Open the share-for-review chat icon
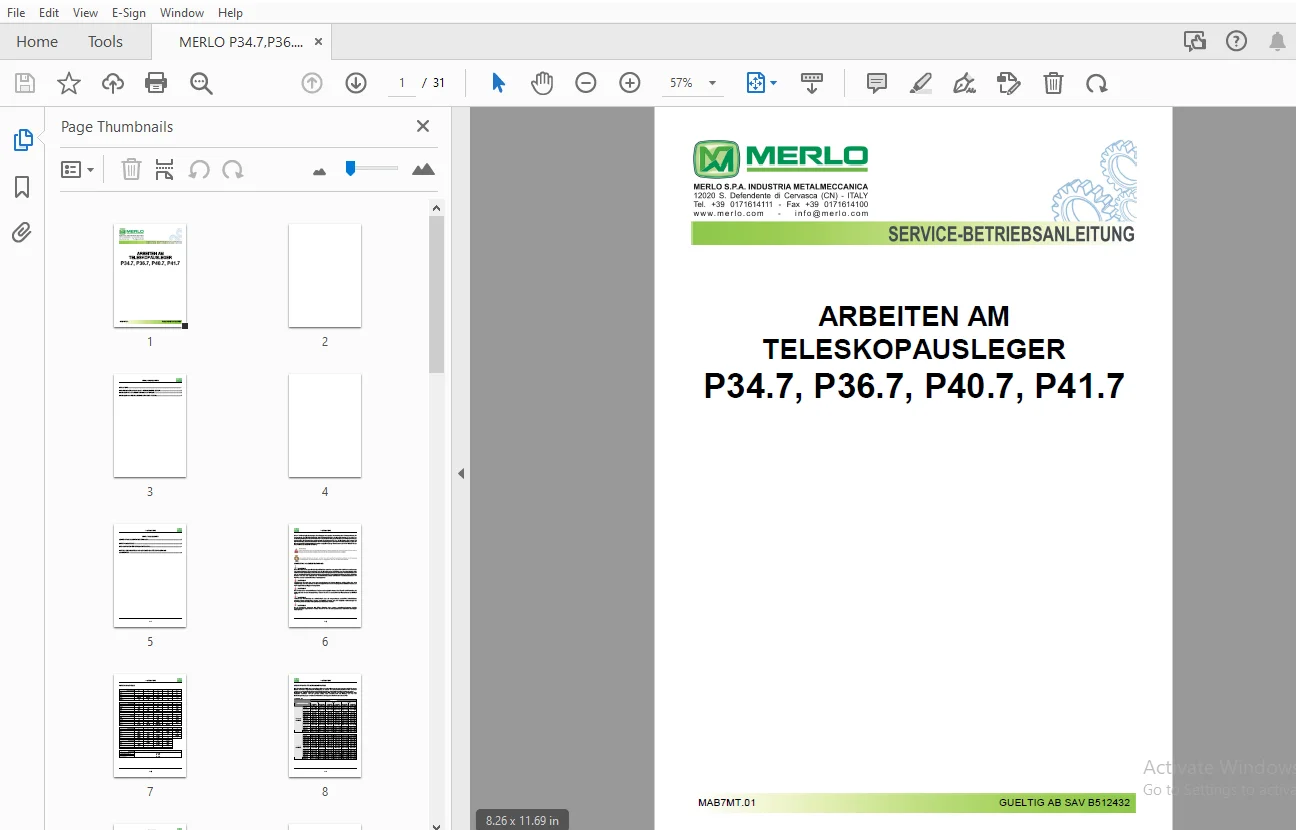The image size is (1296, 830). [1194, 41]
